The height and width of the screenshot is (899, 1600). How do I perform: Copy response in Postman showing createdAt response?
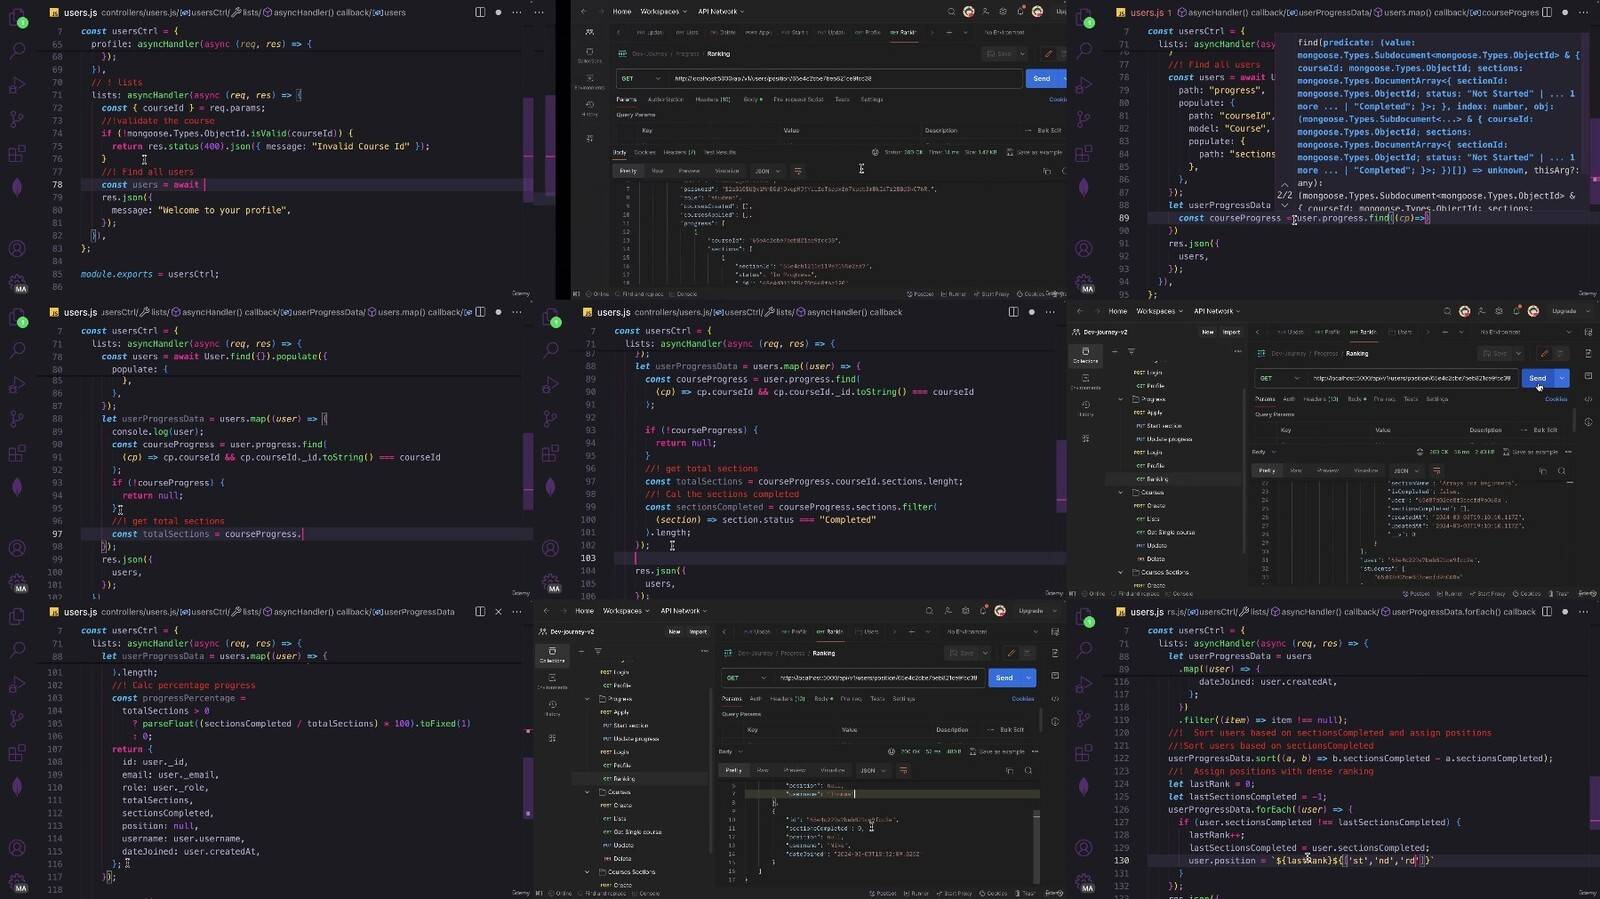[1543, 470]
